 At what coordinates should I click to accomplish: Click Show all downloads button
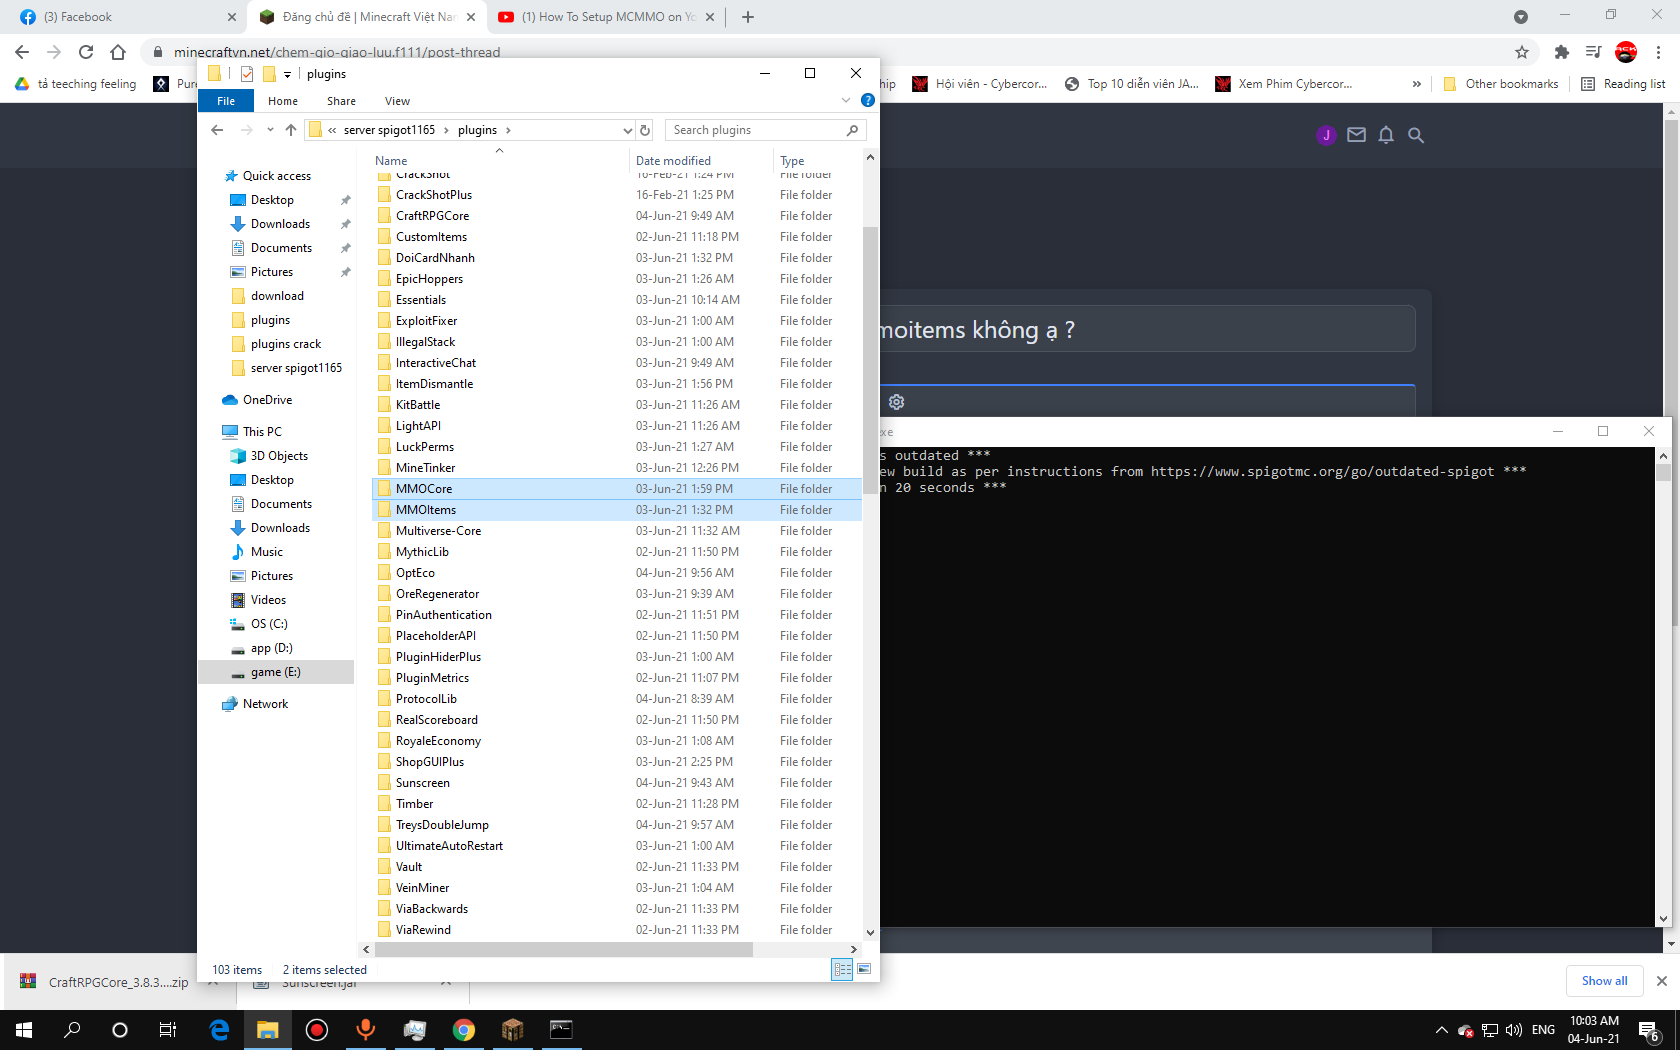coord(1604,981)
